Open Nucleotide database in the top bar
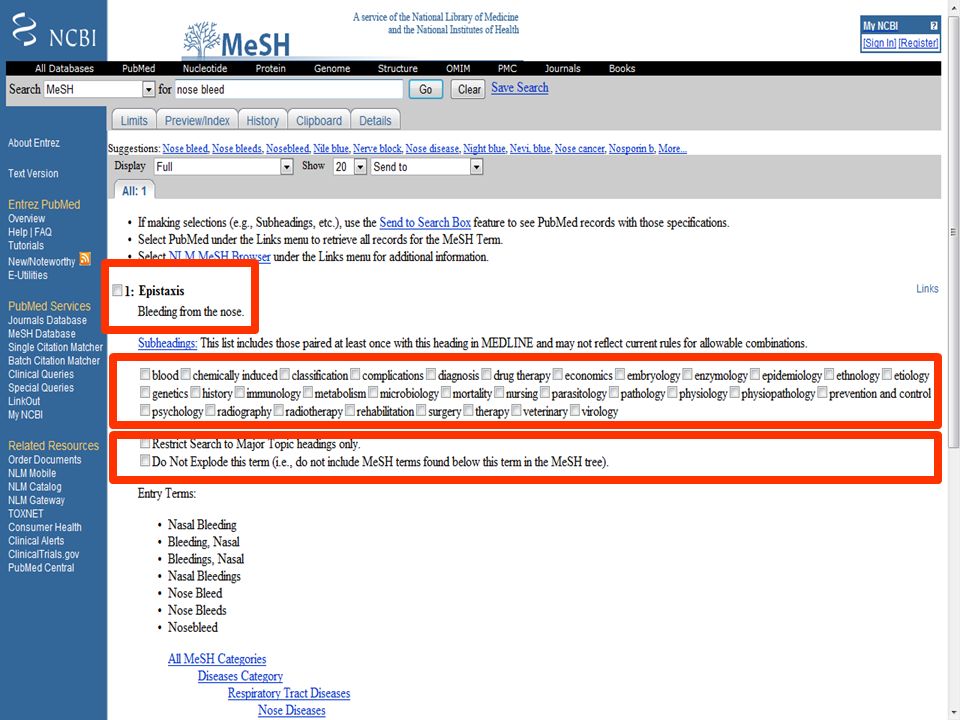960x720 pixels. [204, 69]
